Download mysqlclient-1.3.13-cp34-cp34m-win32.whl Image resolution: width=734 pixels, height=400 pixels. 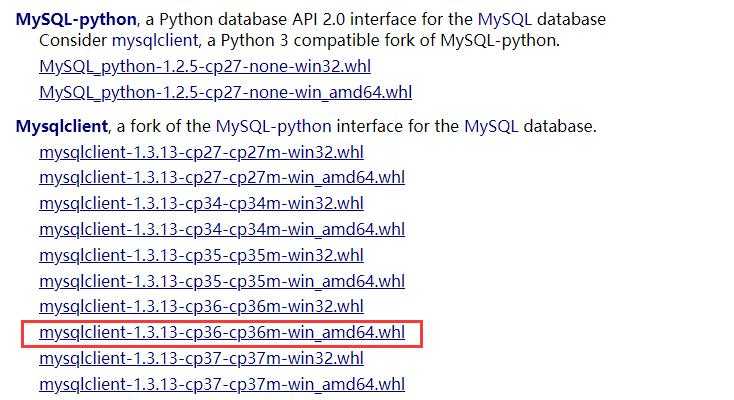(x=201, y=204)
